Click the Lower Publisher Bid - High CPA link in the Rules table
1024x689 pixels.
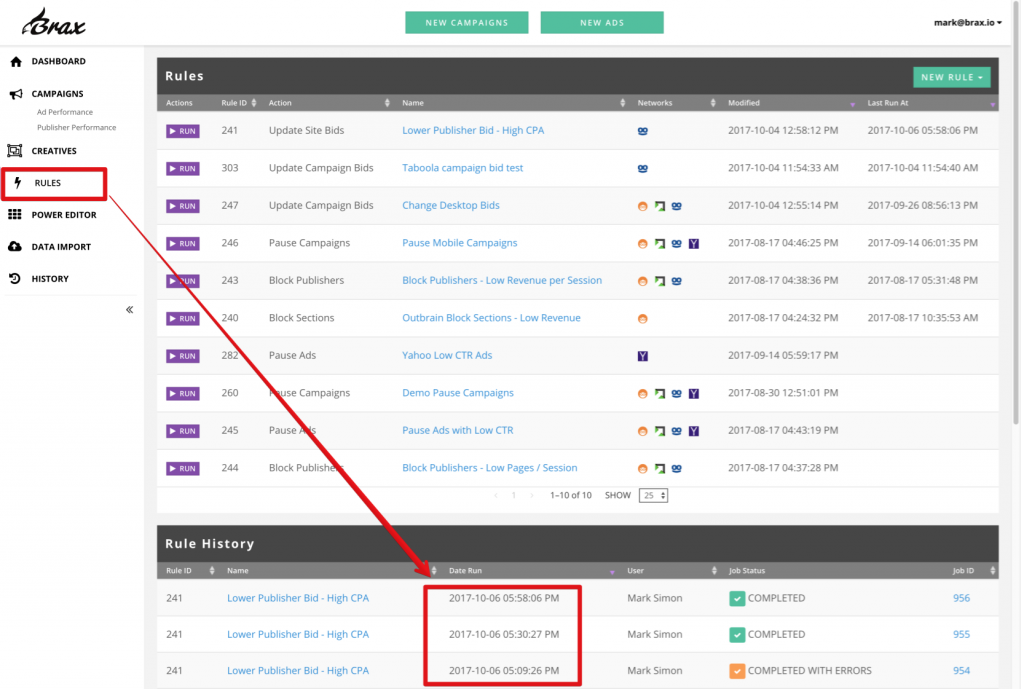[x=473, y=131]
